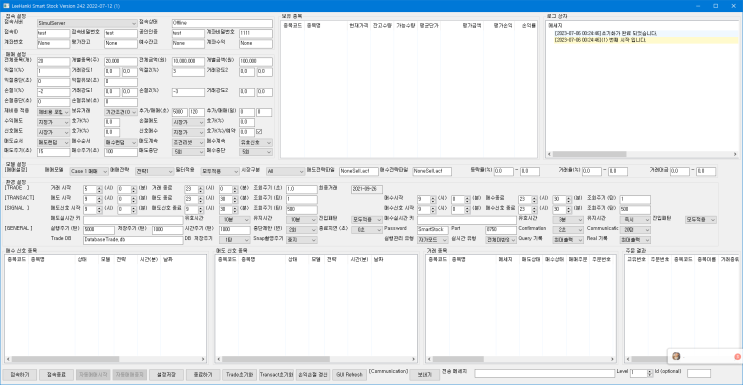Screen dimensions: 743x385
Task: Click the 개별금액 field showing 100,000
Action: click(x=256, y=62)
